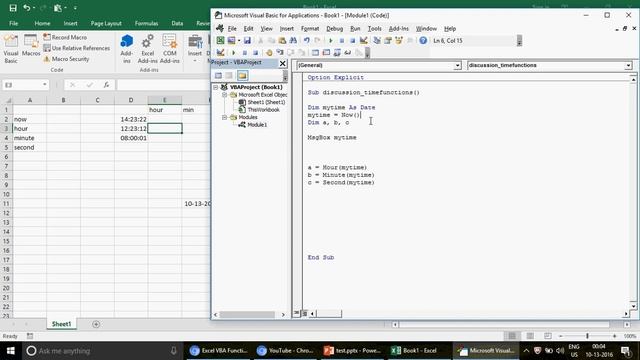Switch to Excel Formulas ribbon tab
Screen dimensions: 640x360
pyautogui.click(x=147, y=23)
